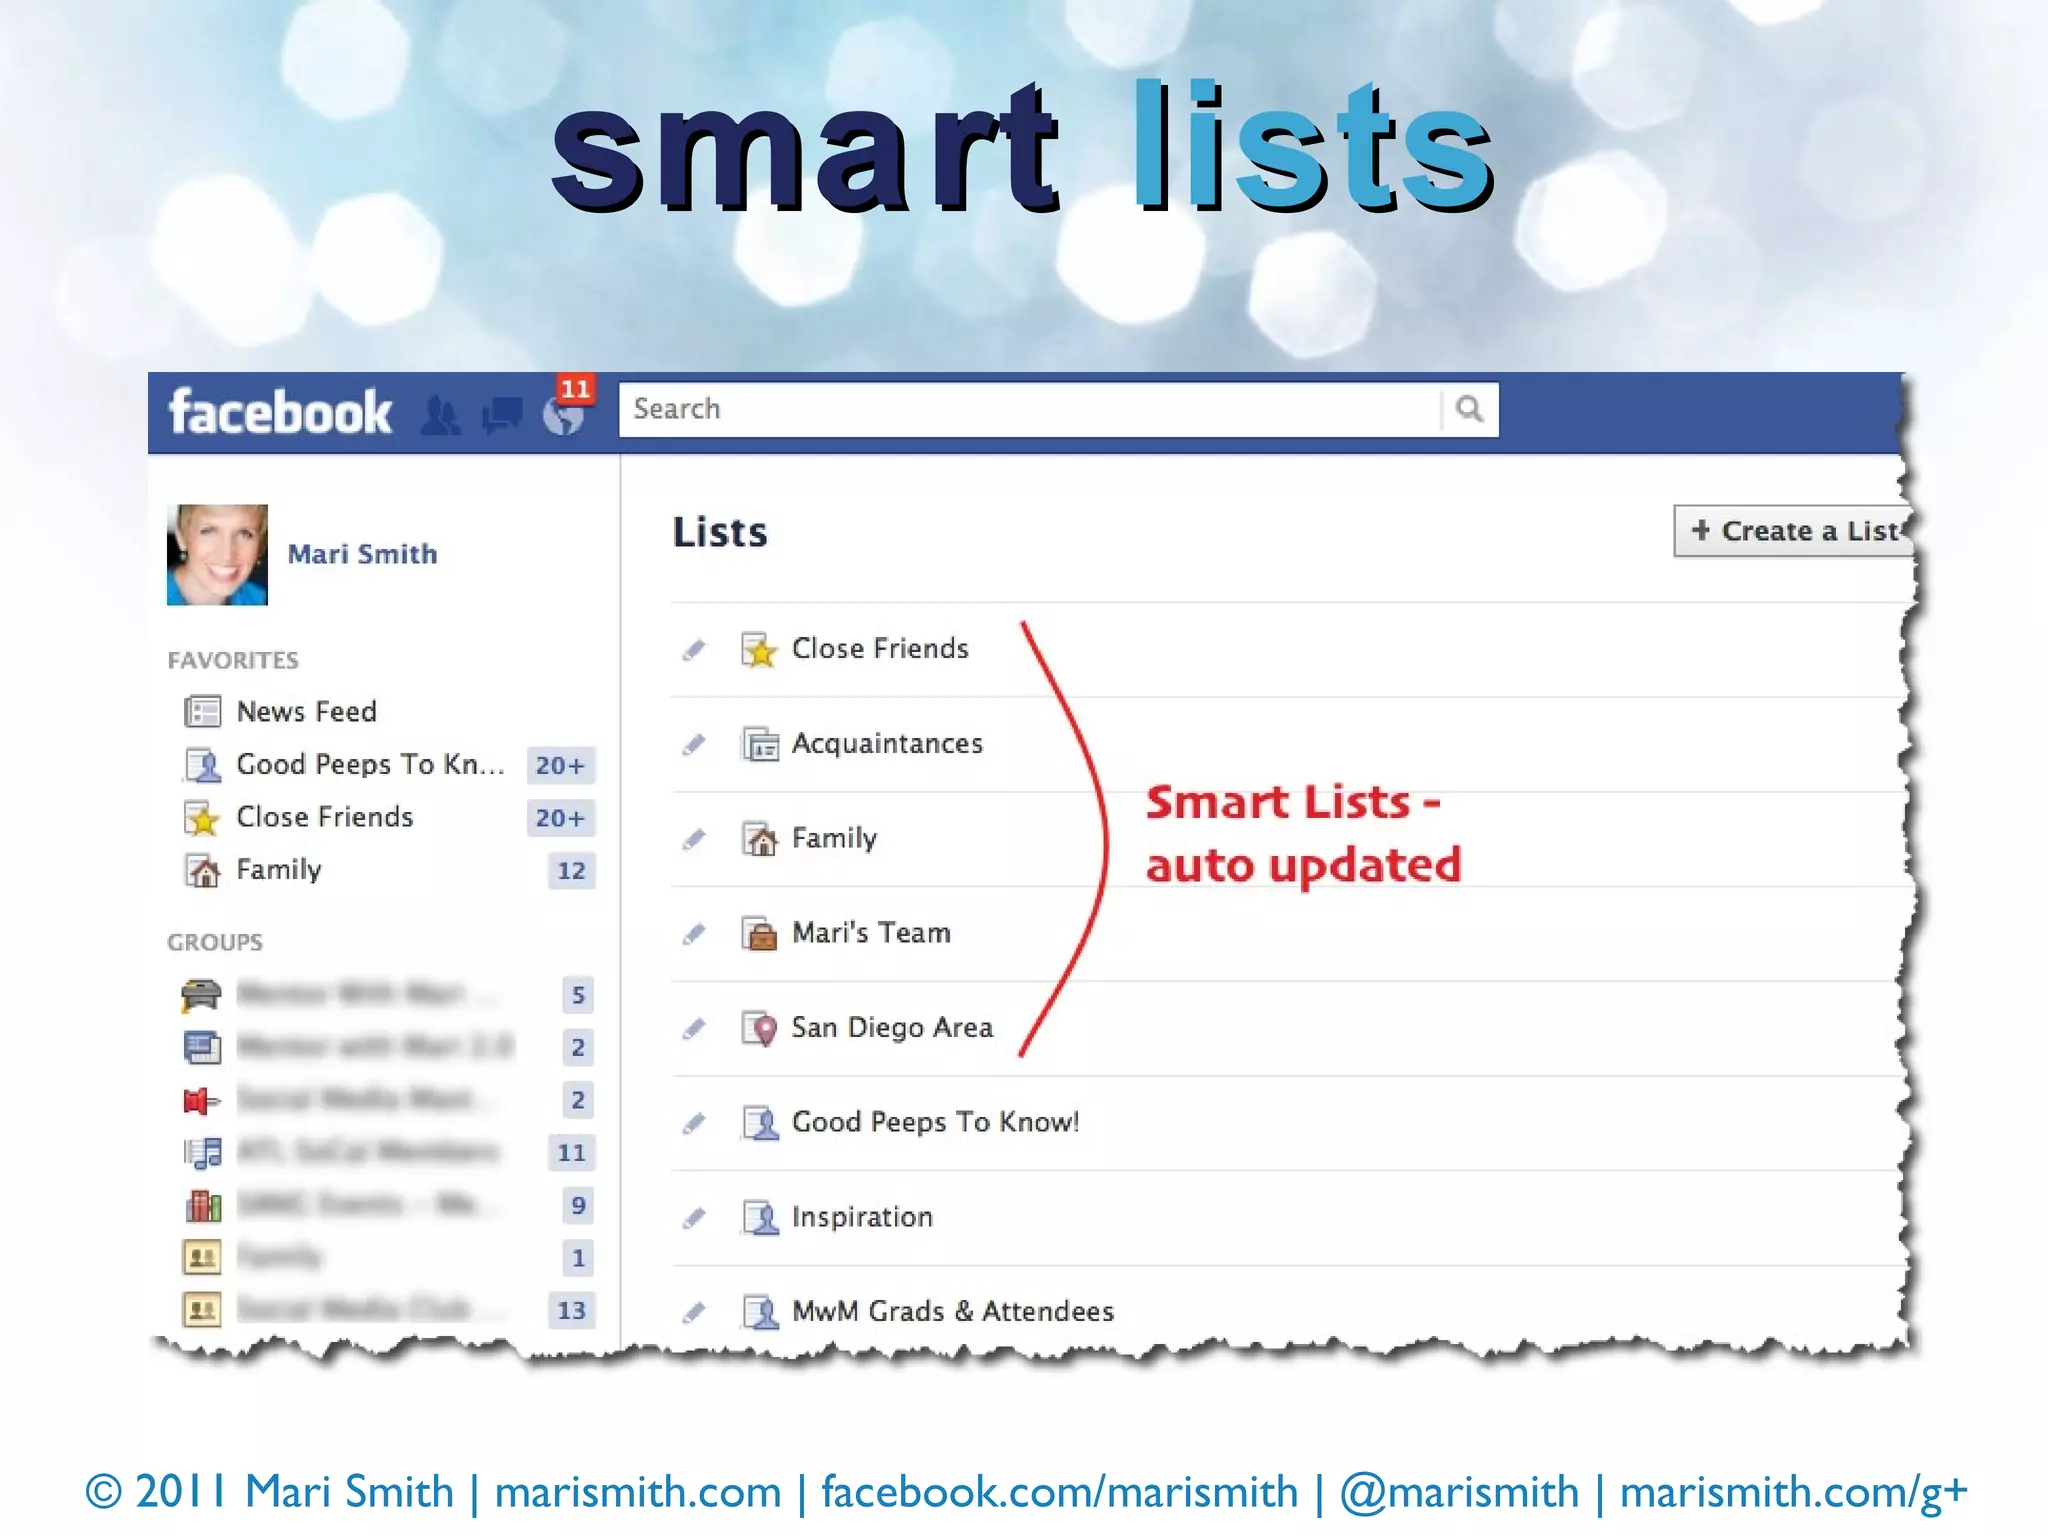Click the Create a List button
Image resolution: width=2048 pixels, height=1536 pixels.
(x=1793, y=531)
